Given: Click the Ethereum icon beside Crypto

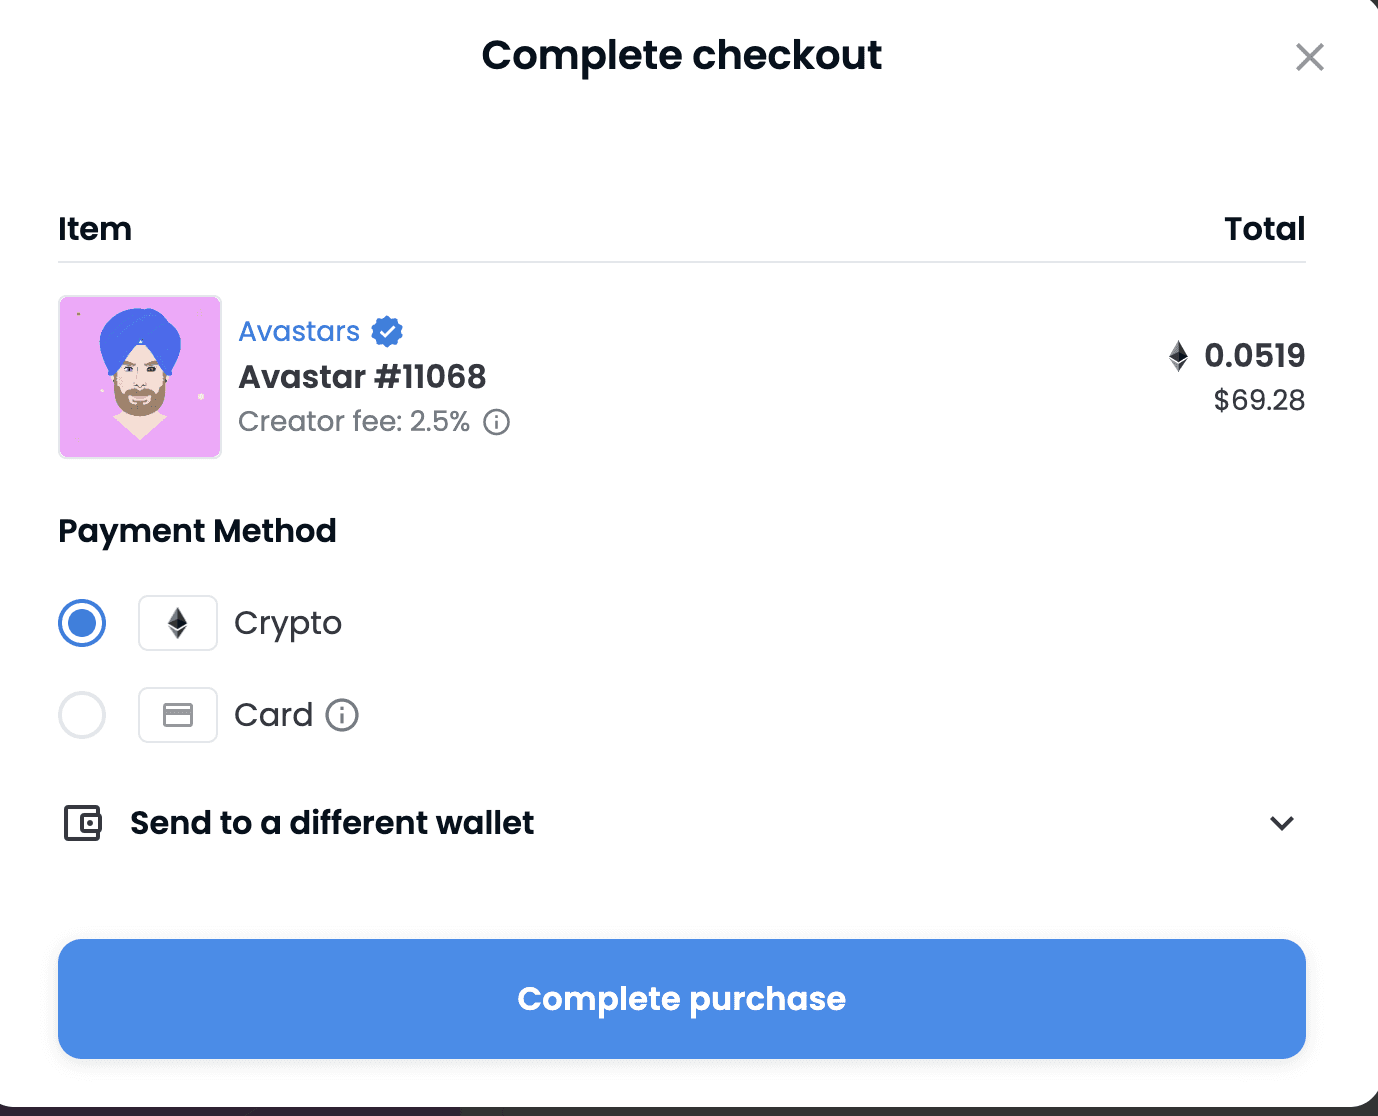Looking at the screenshot, I should (x=178, y=623).
